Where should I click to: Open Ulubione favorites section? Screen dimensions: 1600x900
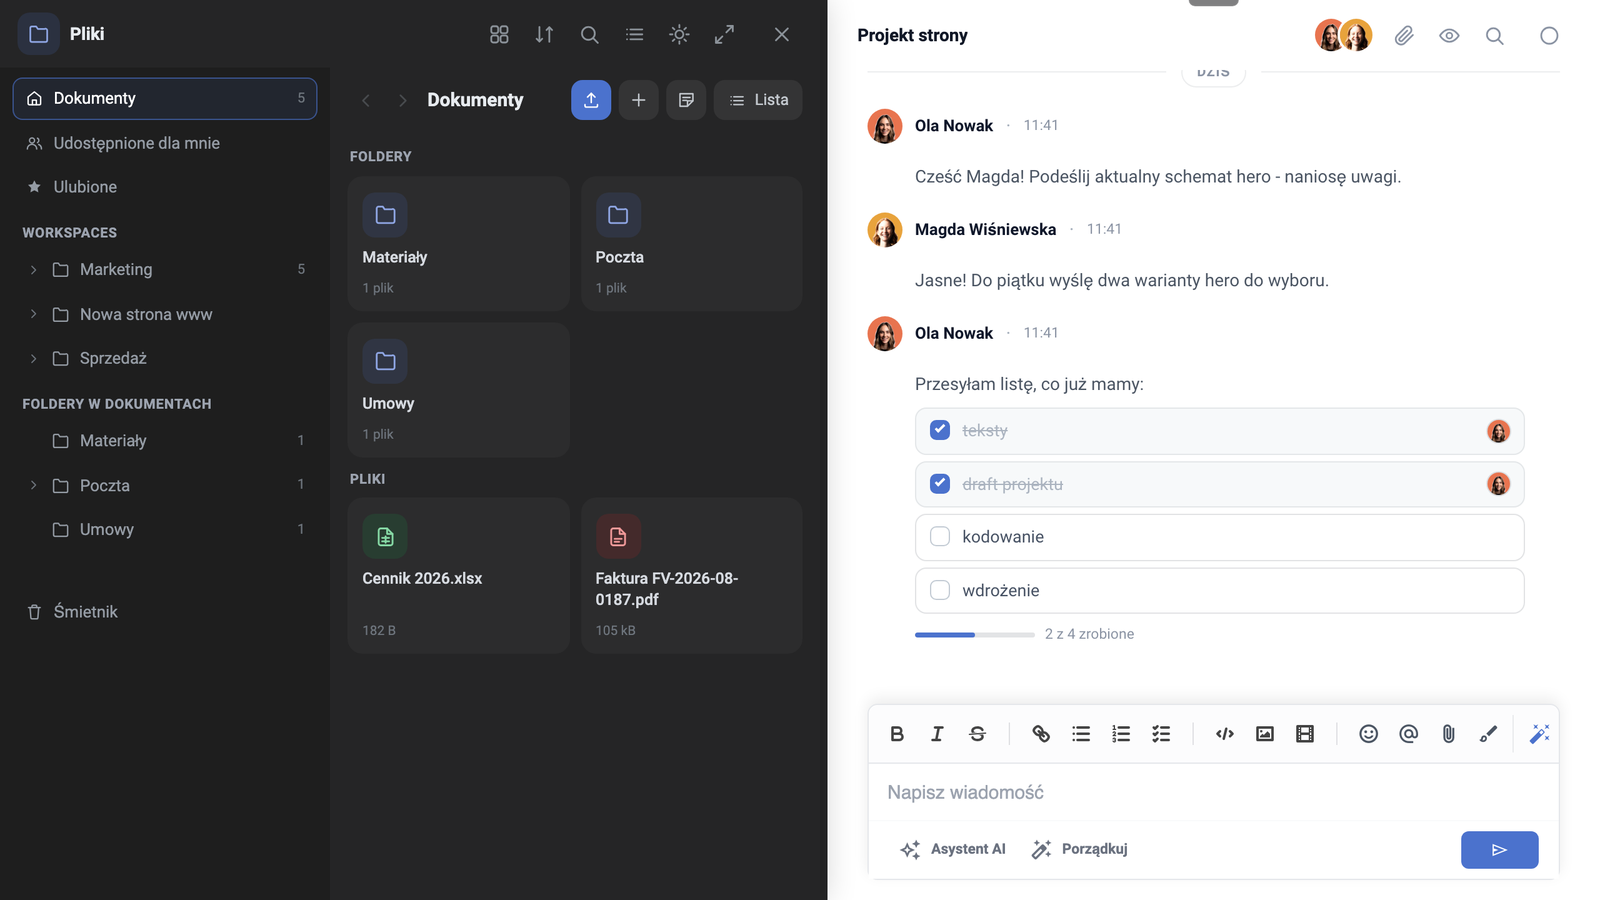click(165, 187)
